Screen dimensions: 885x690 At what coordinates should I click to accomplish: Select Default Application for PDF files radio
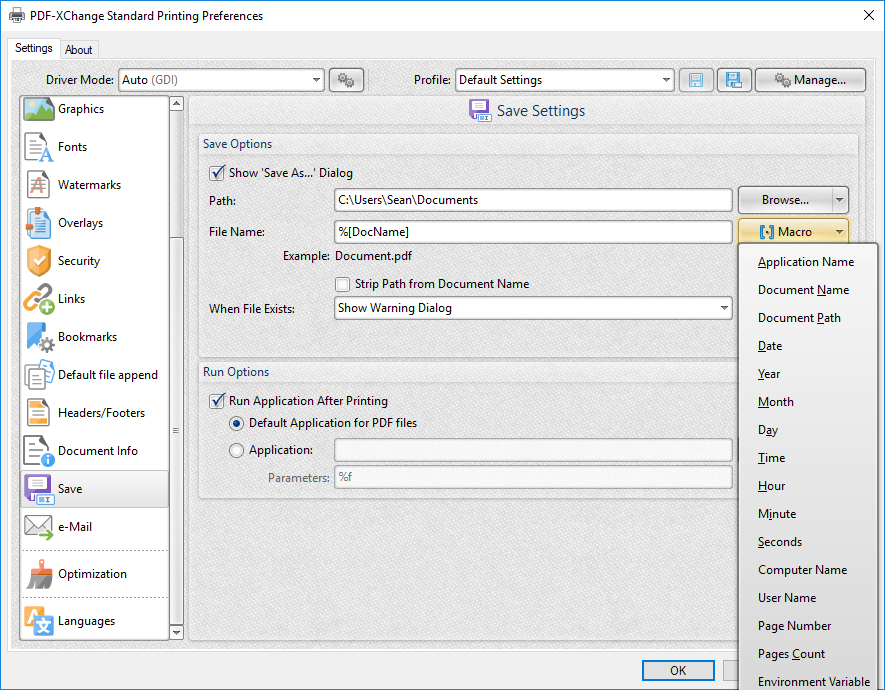coord(236,423)
